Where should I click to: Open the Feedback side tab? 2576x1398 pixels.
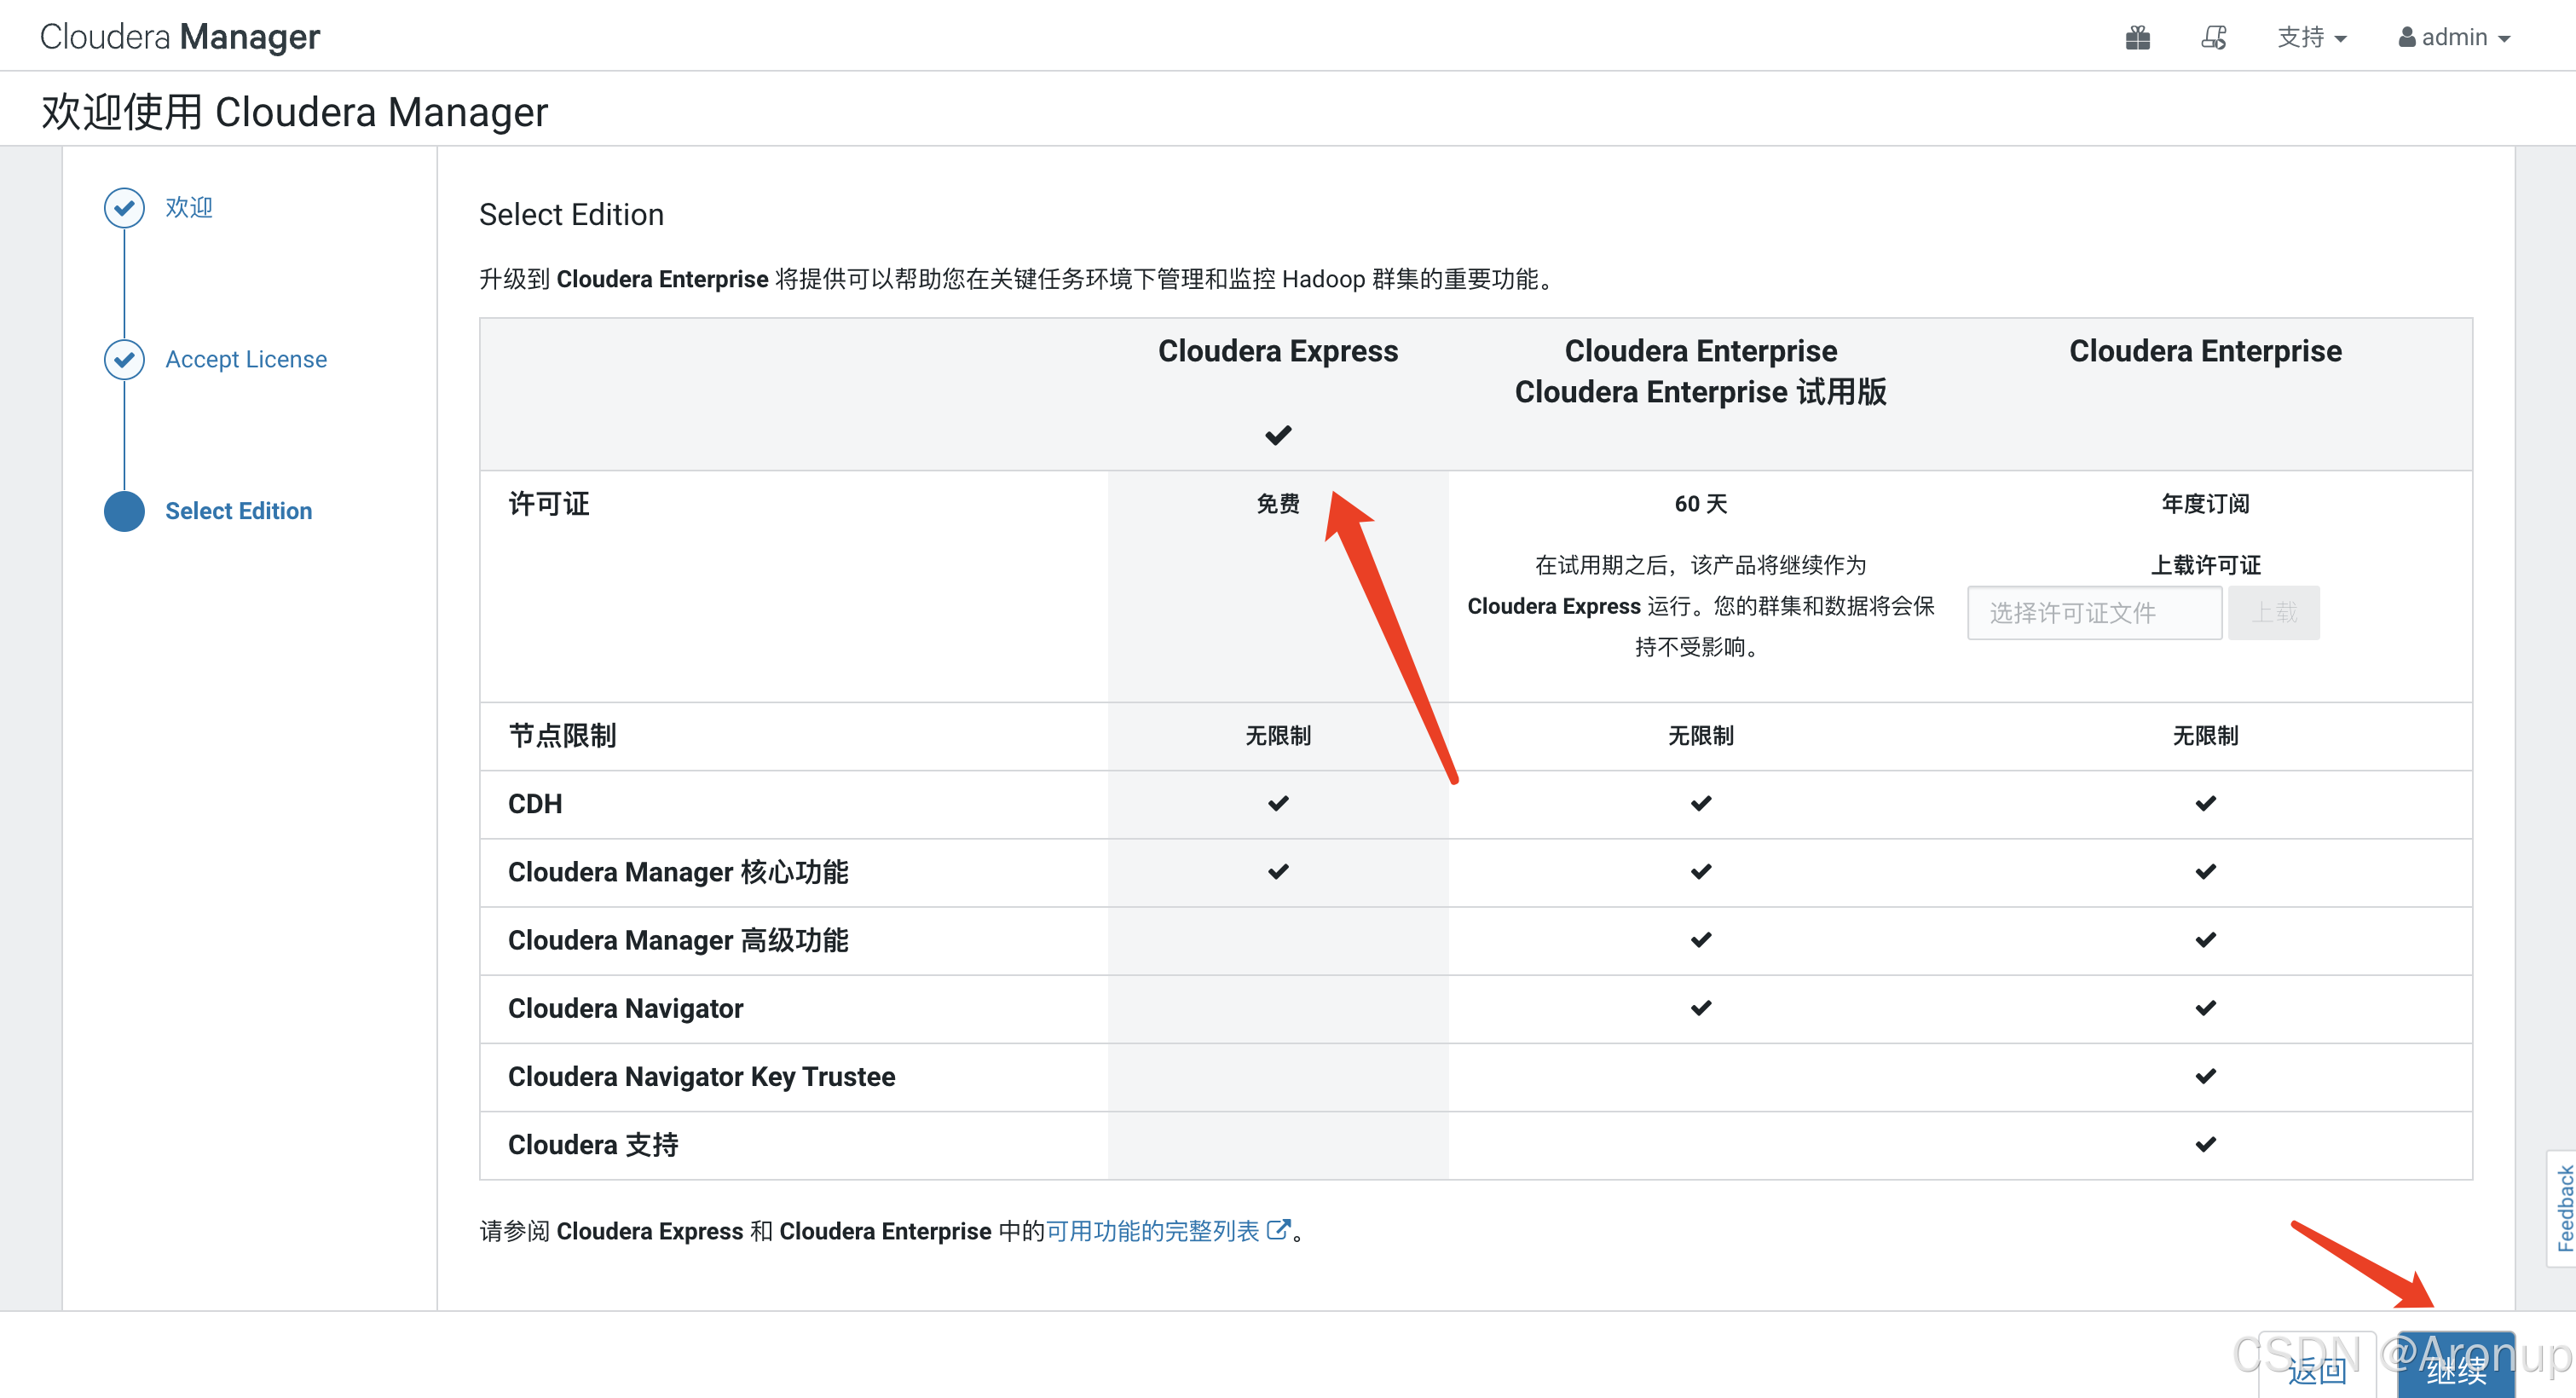click(x=2563, y=1208)
